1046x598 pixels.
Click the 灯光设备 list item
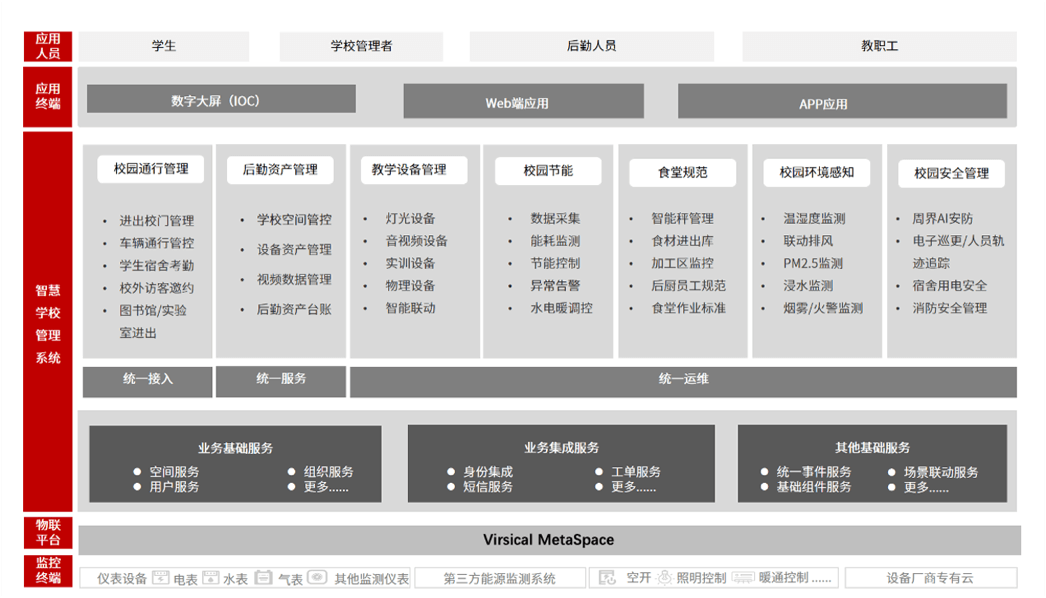click(x=410, y=219)
